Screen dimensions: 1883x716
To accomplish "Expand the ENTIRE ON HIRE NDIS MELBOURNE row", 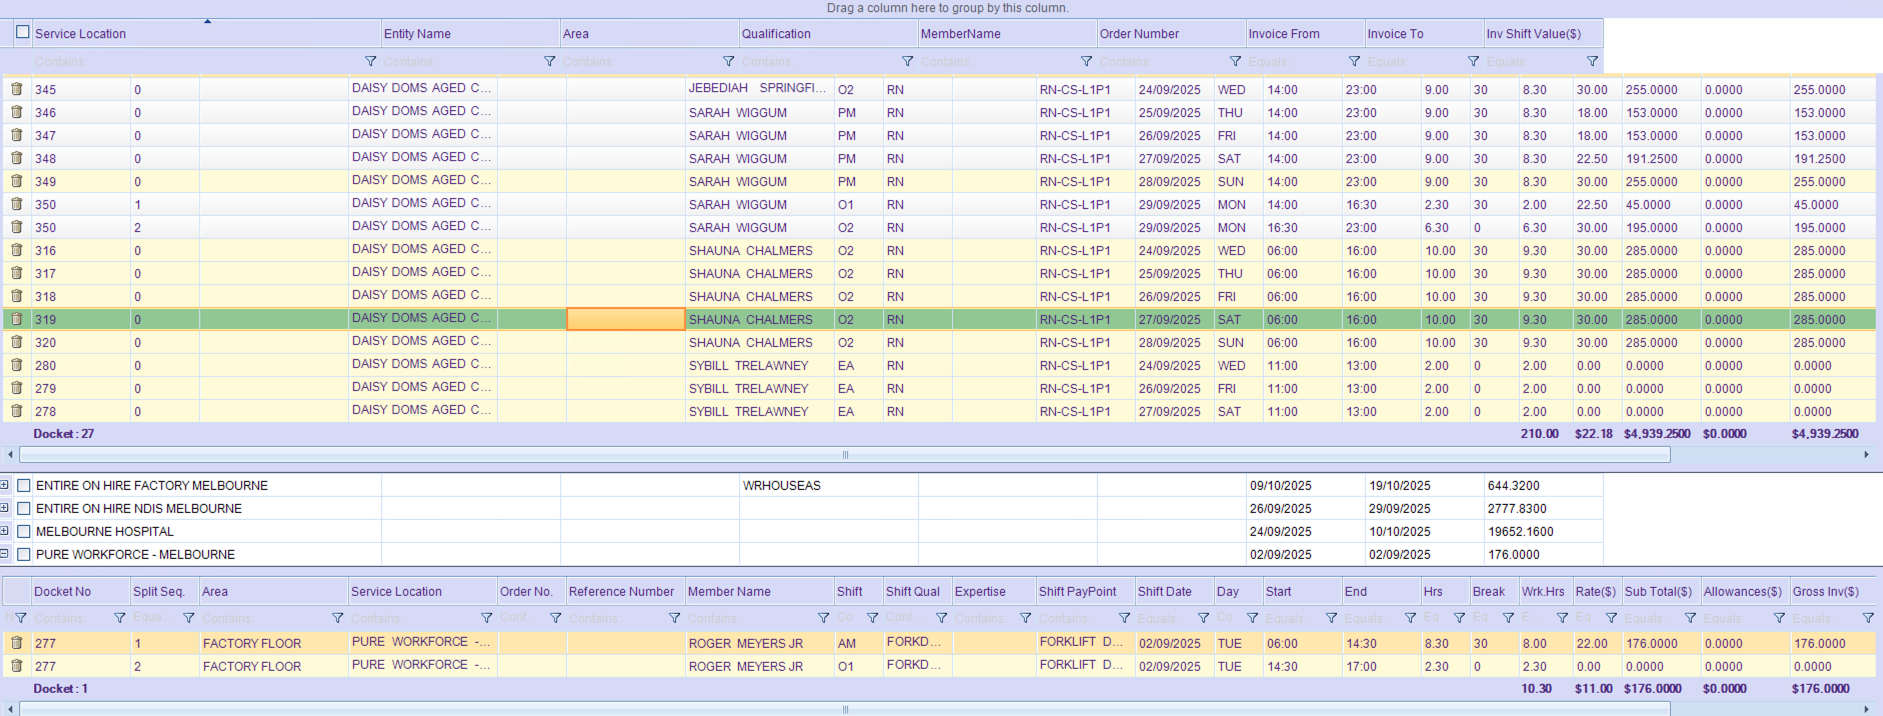I will point(5,508).
